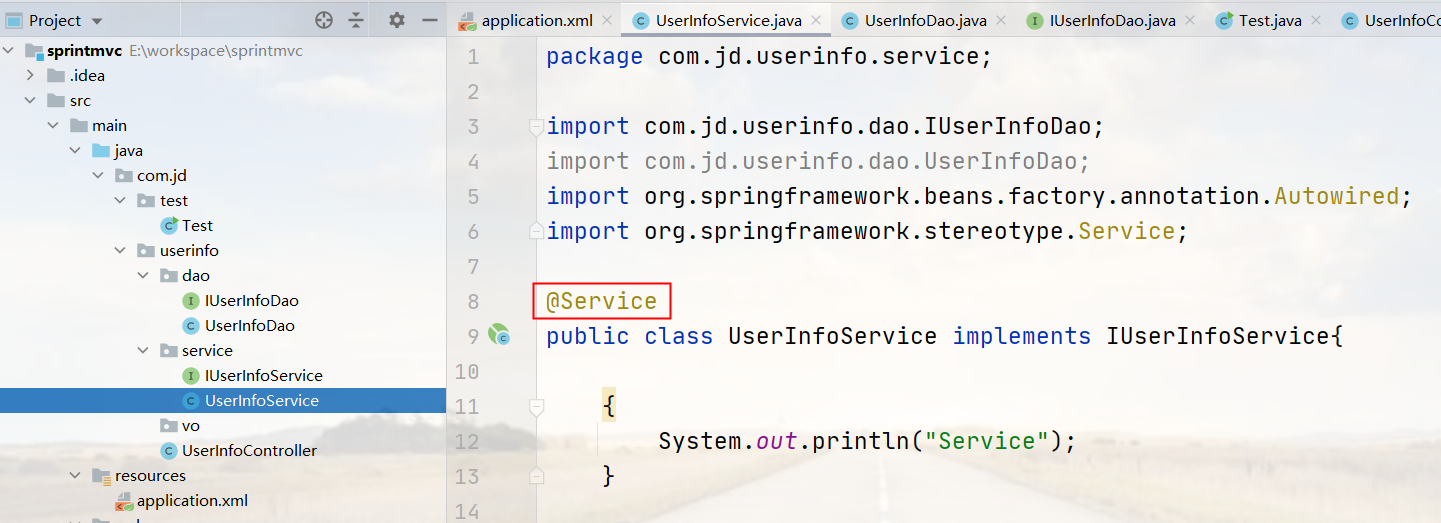Collapse the dao package
Screen dimensions: 1441x523
(x=143, y=276)
